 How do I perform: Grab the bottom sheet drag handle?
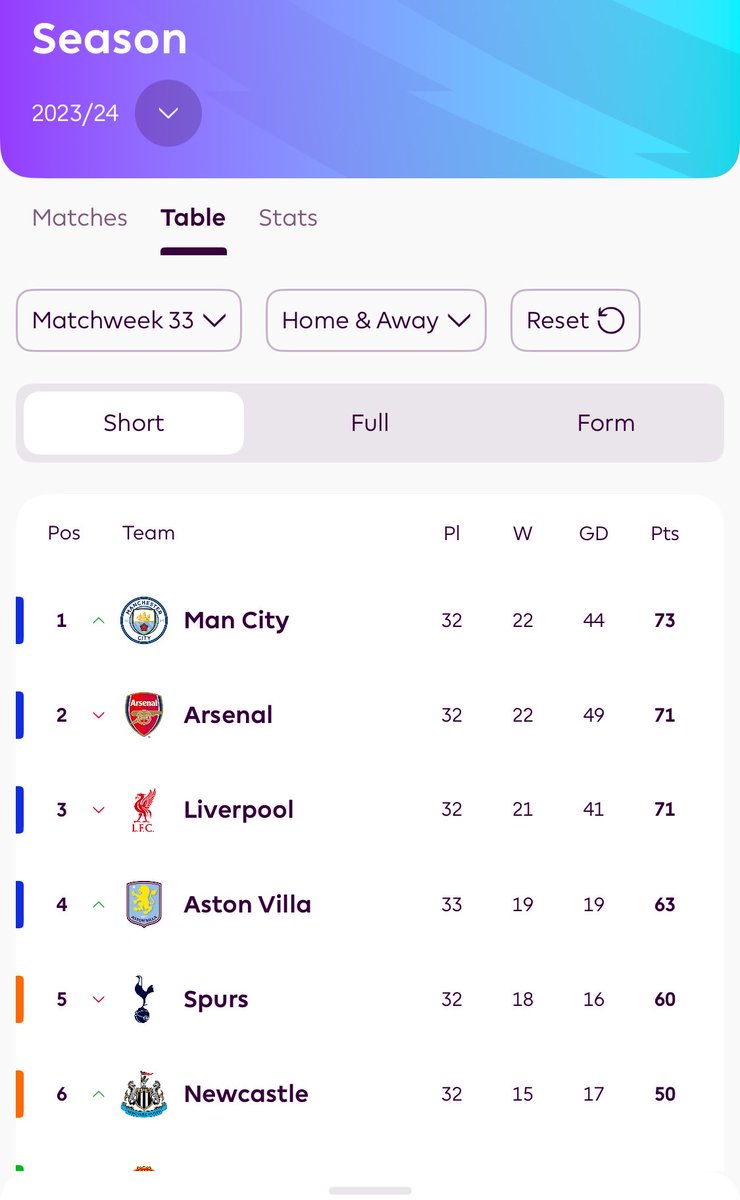point(370,1190)
